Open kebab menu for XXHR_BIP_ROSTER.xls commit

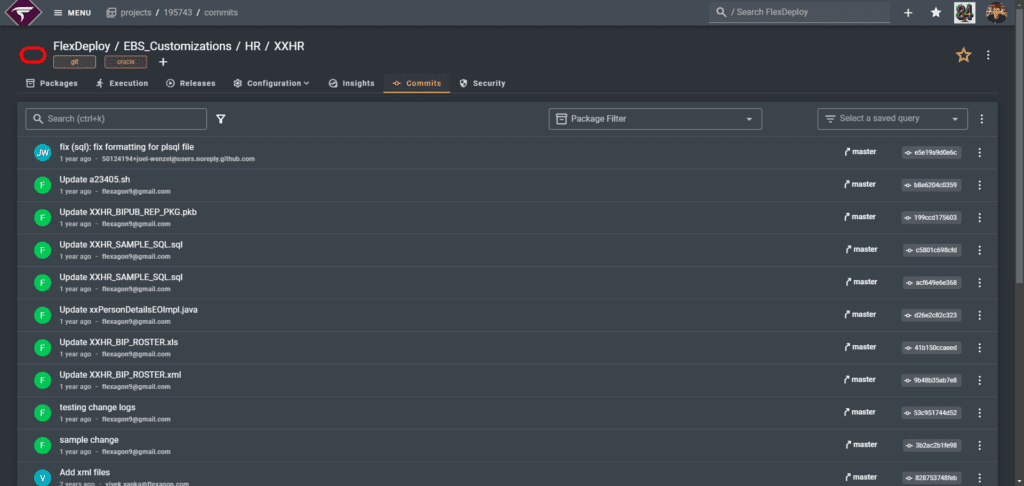click(x=979, y=348)
